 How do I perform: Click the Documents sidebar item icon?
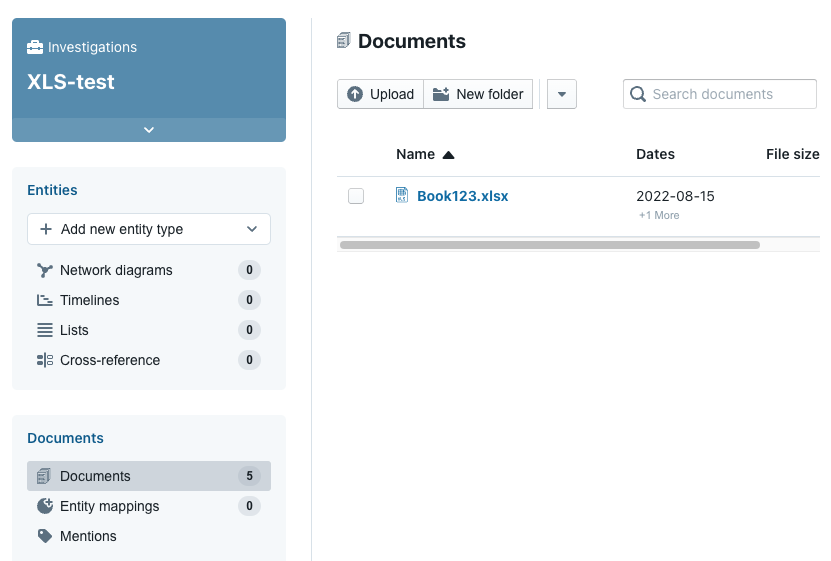44,476
